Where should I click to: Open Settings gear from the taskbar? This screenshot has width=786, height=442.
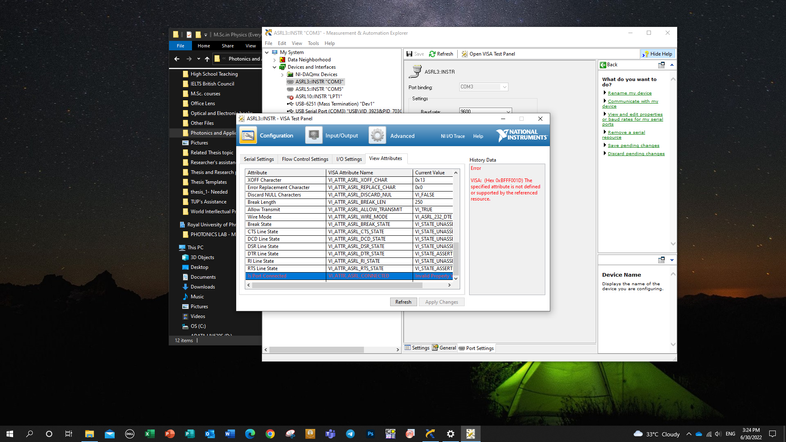pyautogui.click(x=450, y=433)
